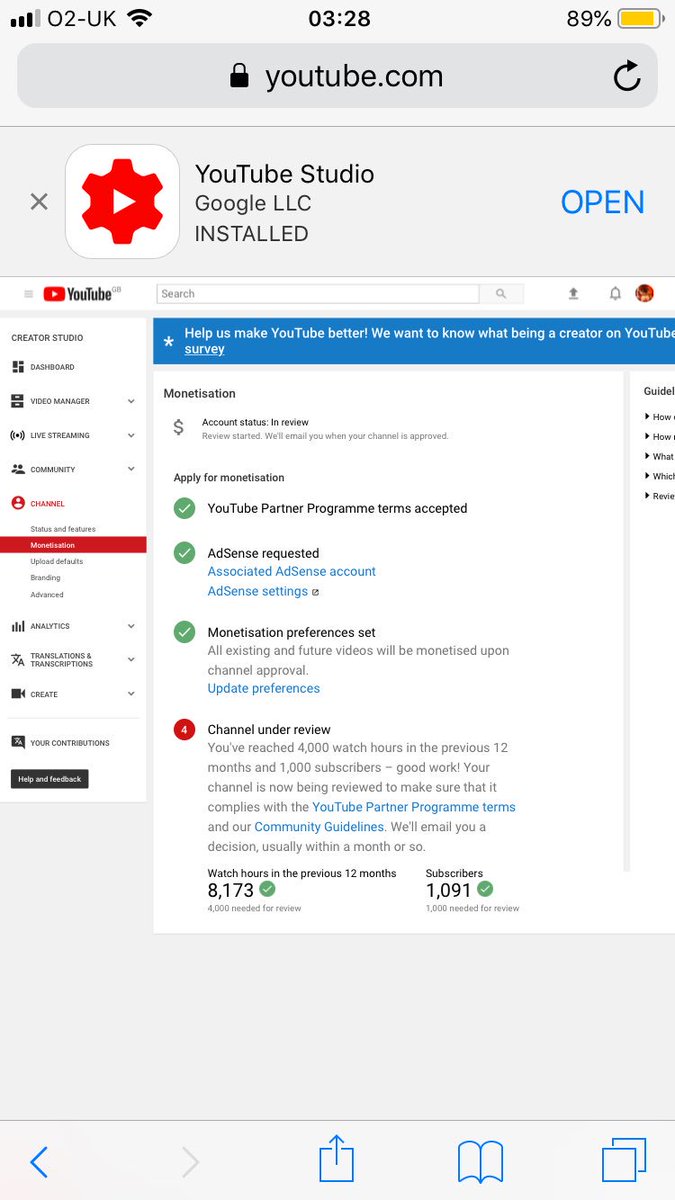The width and height of the screenshot is (675, 1200).
Task: Open the YouTube hamburger menu
Action: pyautogui.click(x=28, y=294)
